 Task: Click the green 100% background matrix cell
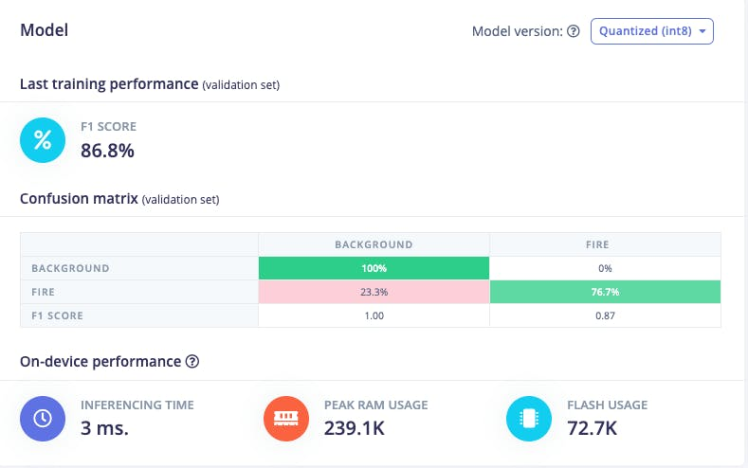point(374,268)
